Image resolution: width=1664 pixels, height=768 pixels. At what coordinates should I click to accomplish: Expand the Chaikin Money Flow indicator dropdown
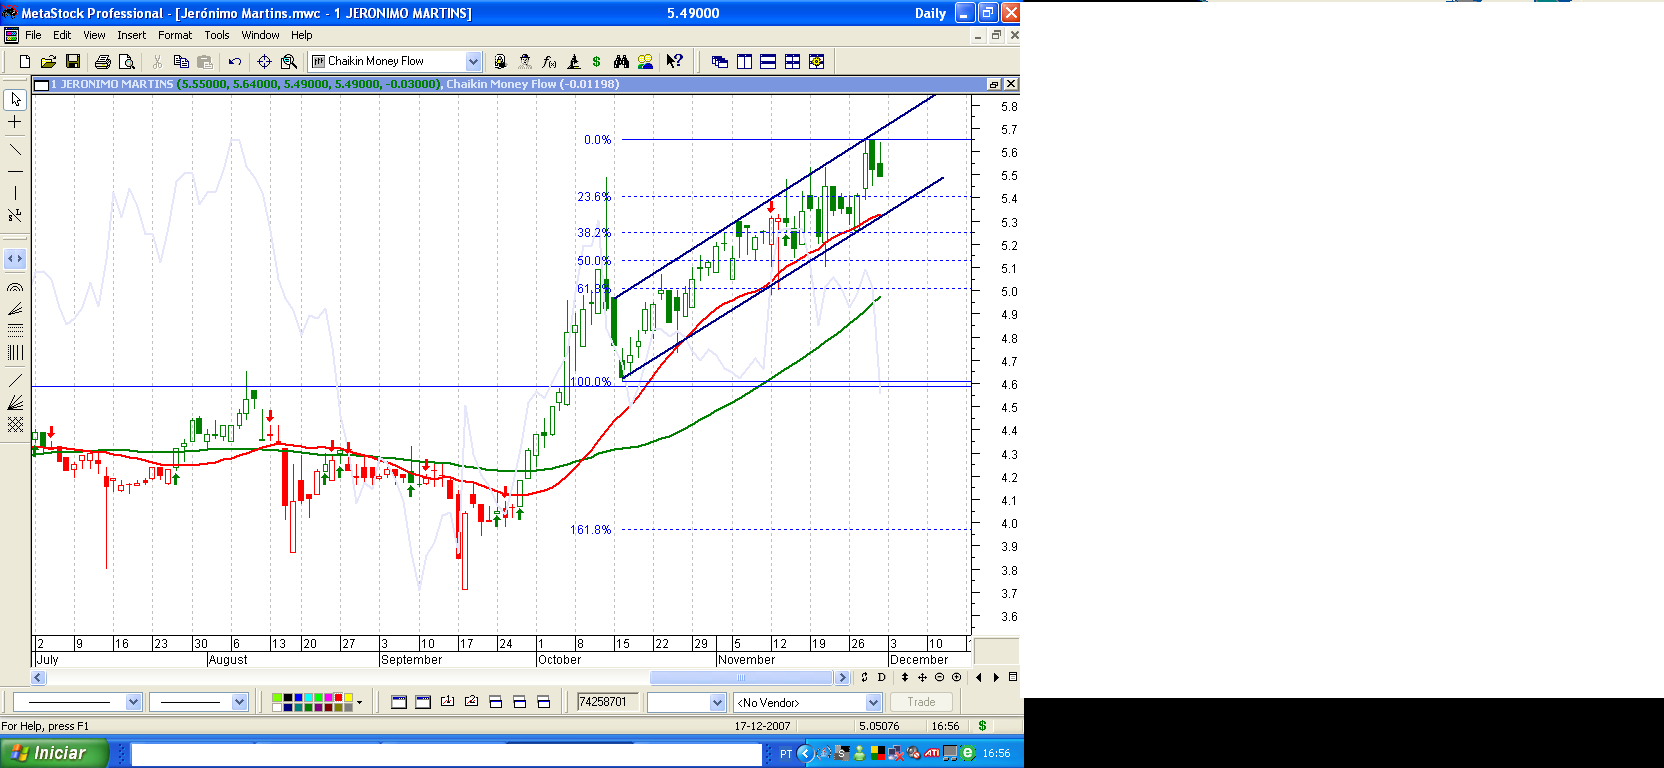click(x=474, y=62)
